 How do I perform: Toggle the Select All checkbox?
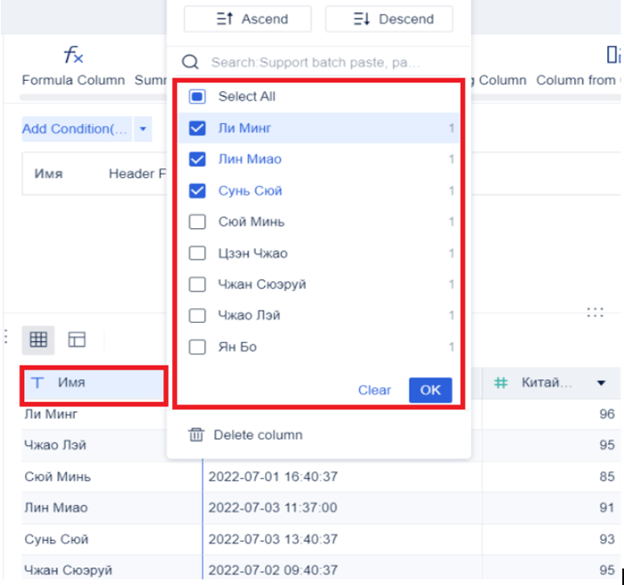coord(197,97)
